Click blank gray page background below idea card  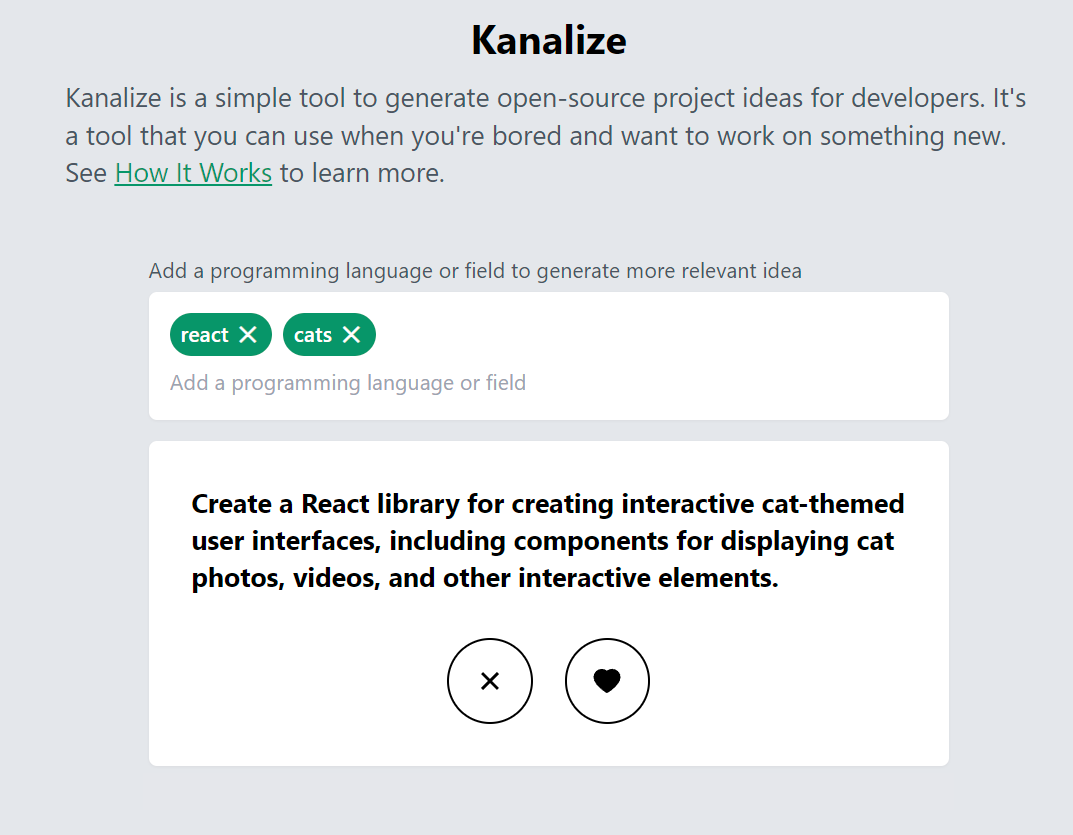pyautogui.click(x=547, y=801)
